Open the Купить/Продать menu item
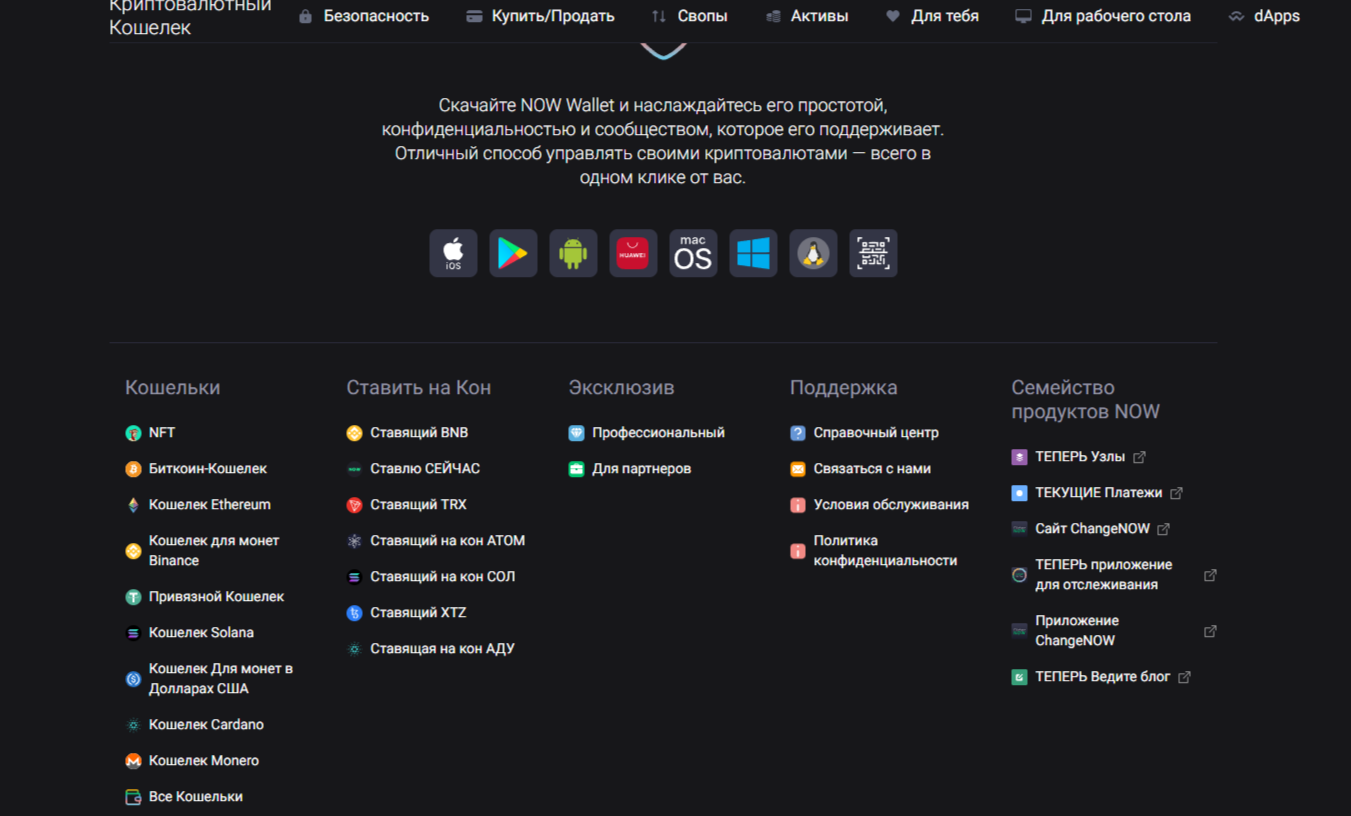Screen dimensions: 1351x816 pyautogui.click(x=540, y=16)
